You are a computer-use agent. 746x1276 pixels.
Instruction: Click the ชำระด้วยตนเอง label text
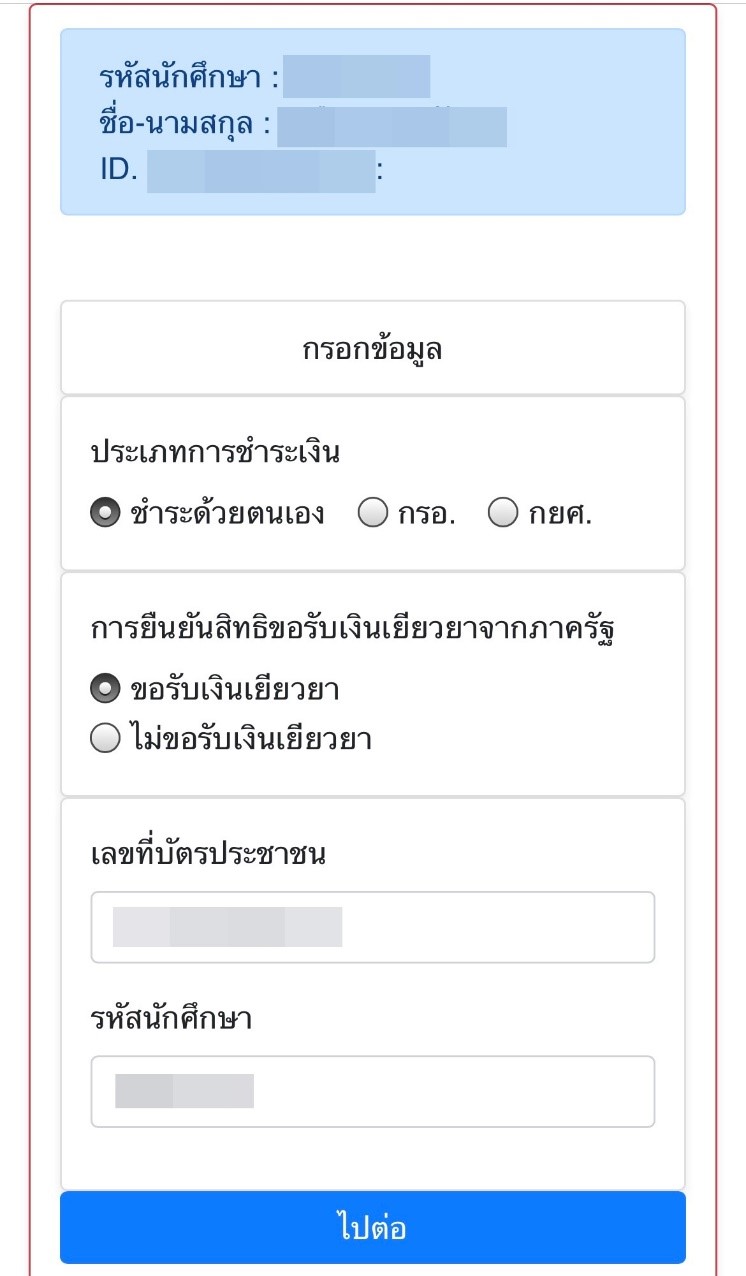click(x=227, y=514)
